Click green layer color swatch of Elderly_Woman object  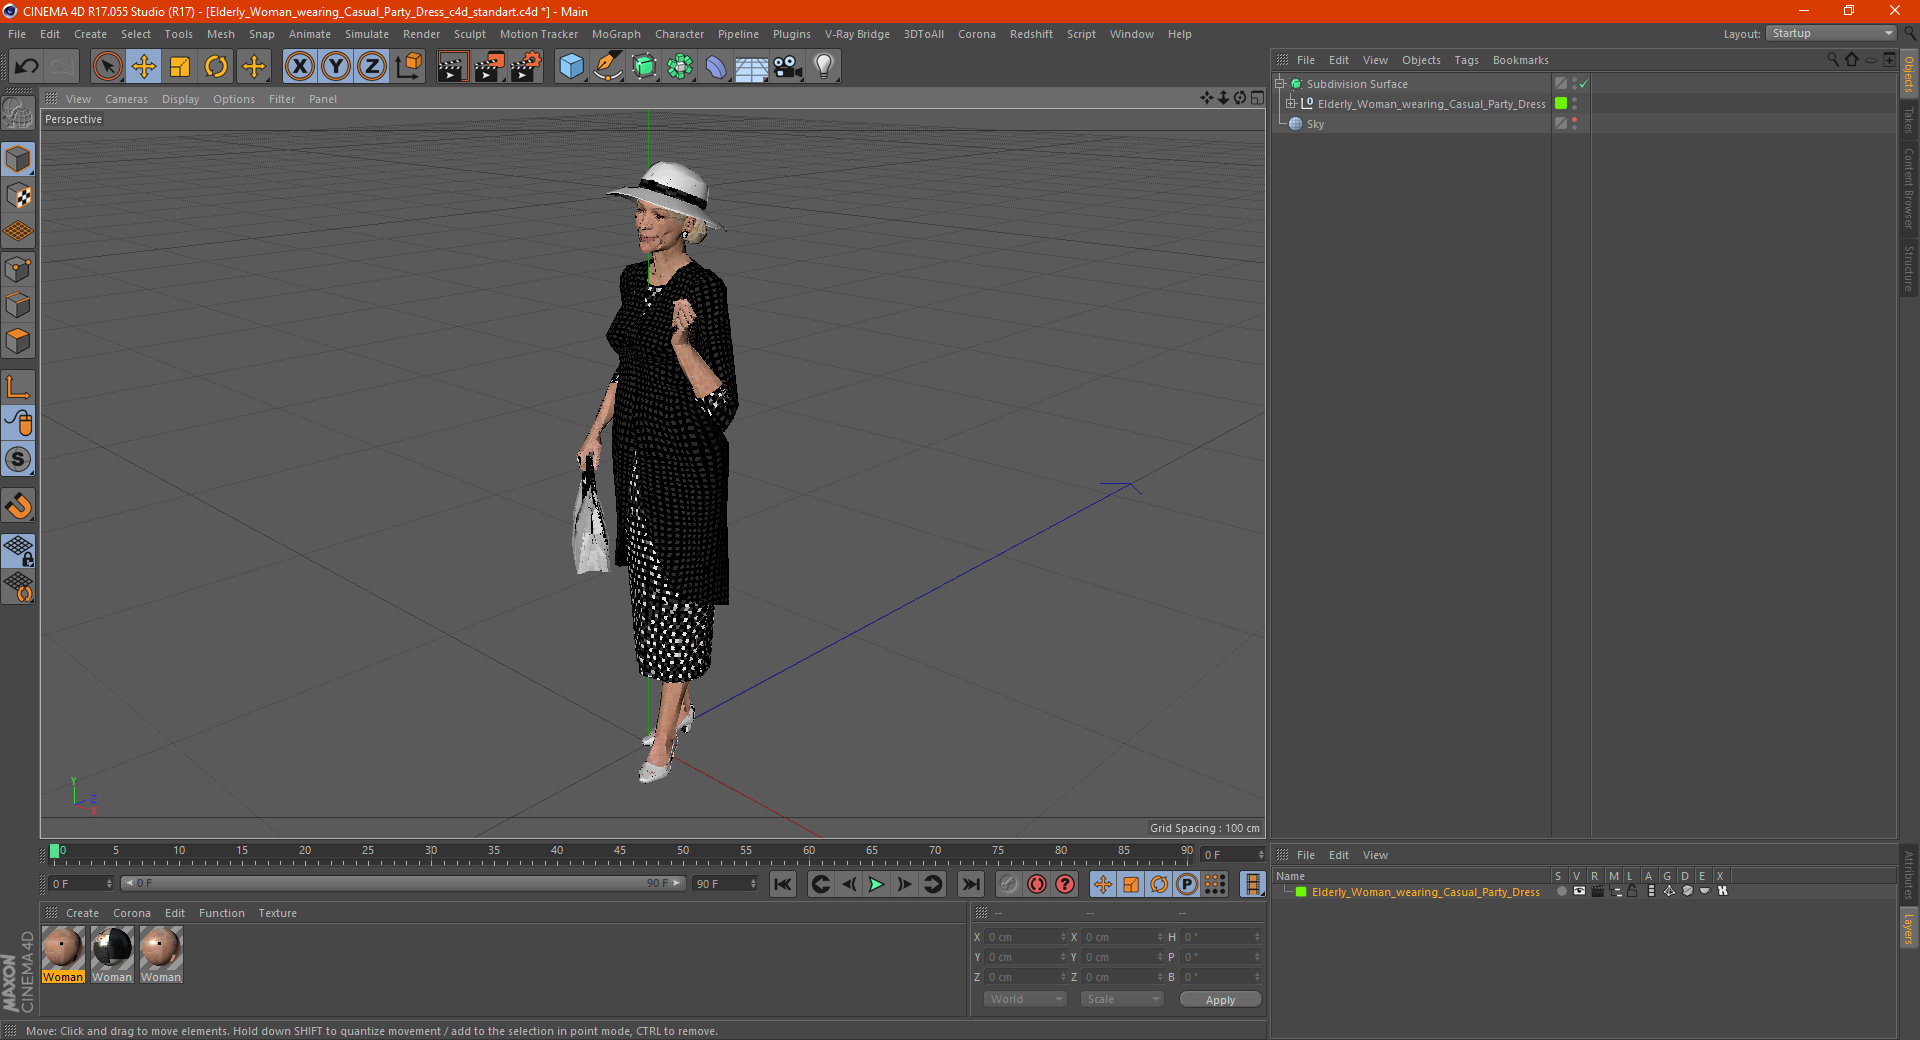point(1561,103)
